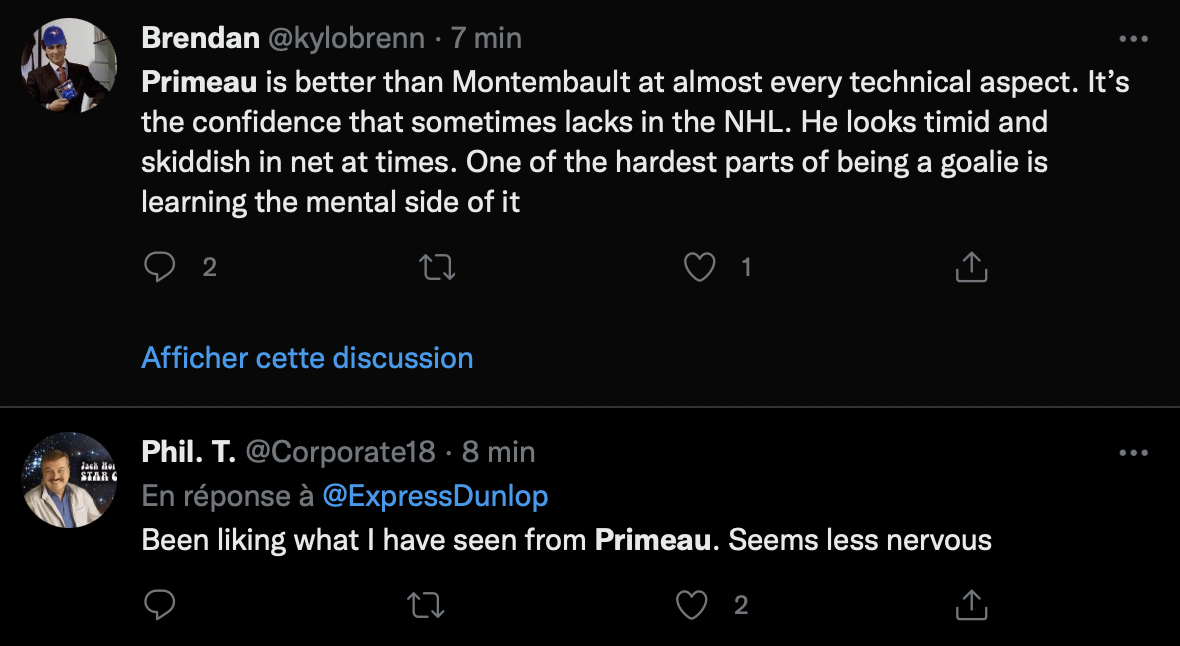Image resolution: width=1180 pixels, height=646 pixels.
Task: Open Phil. T.'s profile avatar
Action: click(69, 480)
